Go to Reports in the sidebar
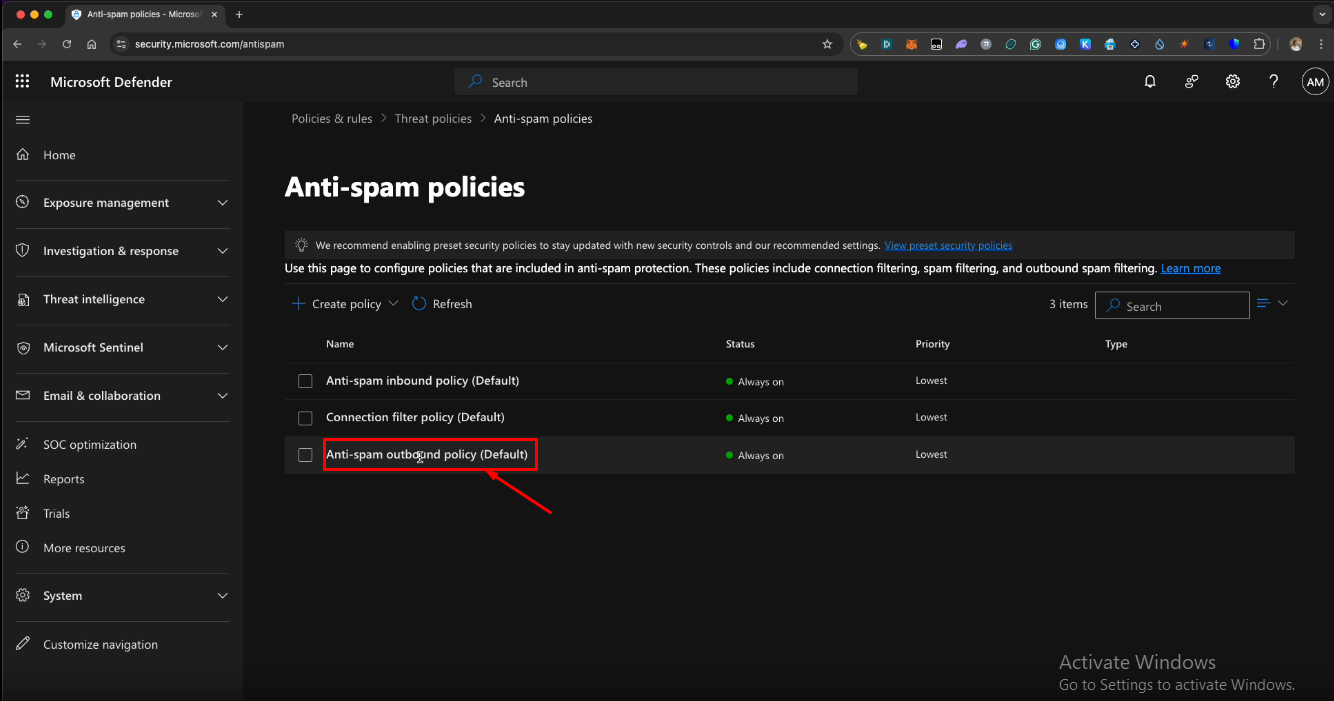This screenshot has width=1334, height=701. pos(64,479)
